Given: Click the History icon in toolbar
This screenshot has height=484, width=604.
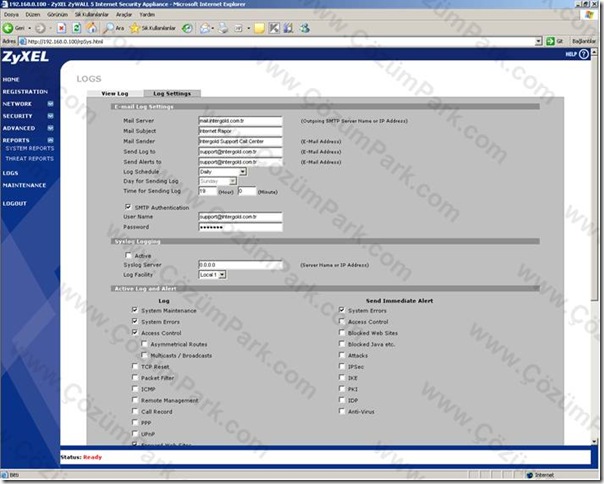Looking at the screenshot, I should click(188, 28).
